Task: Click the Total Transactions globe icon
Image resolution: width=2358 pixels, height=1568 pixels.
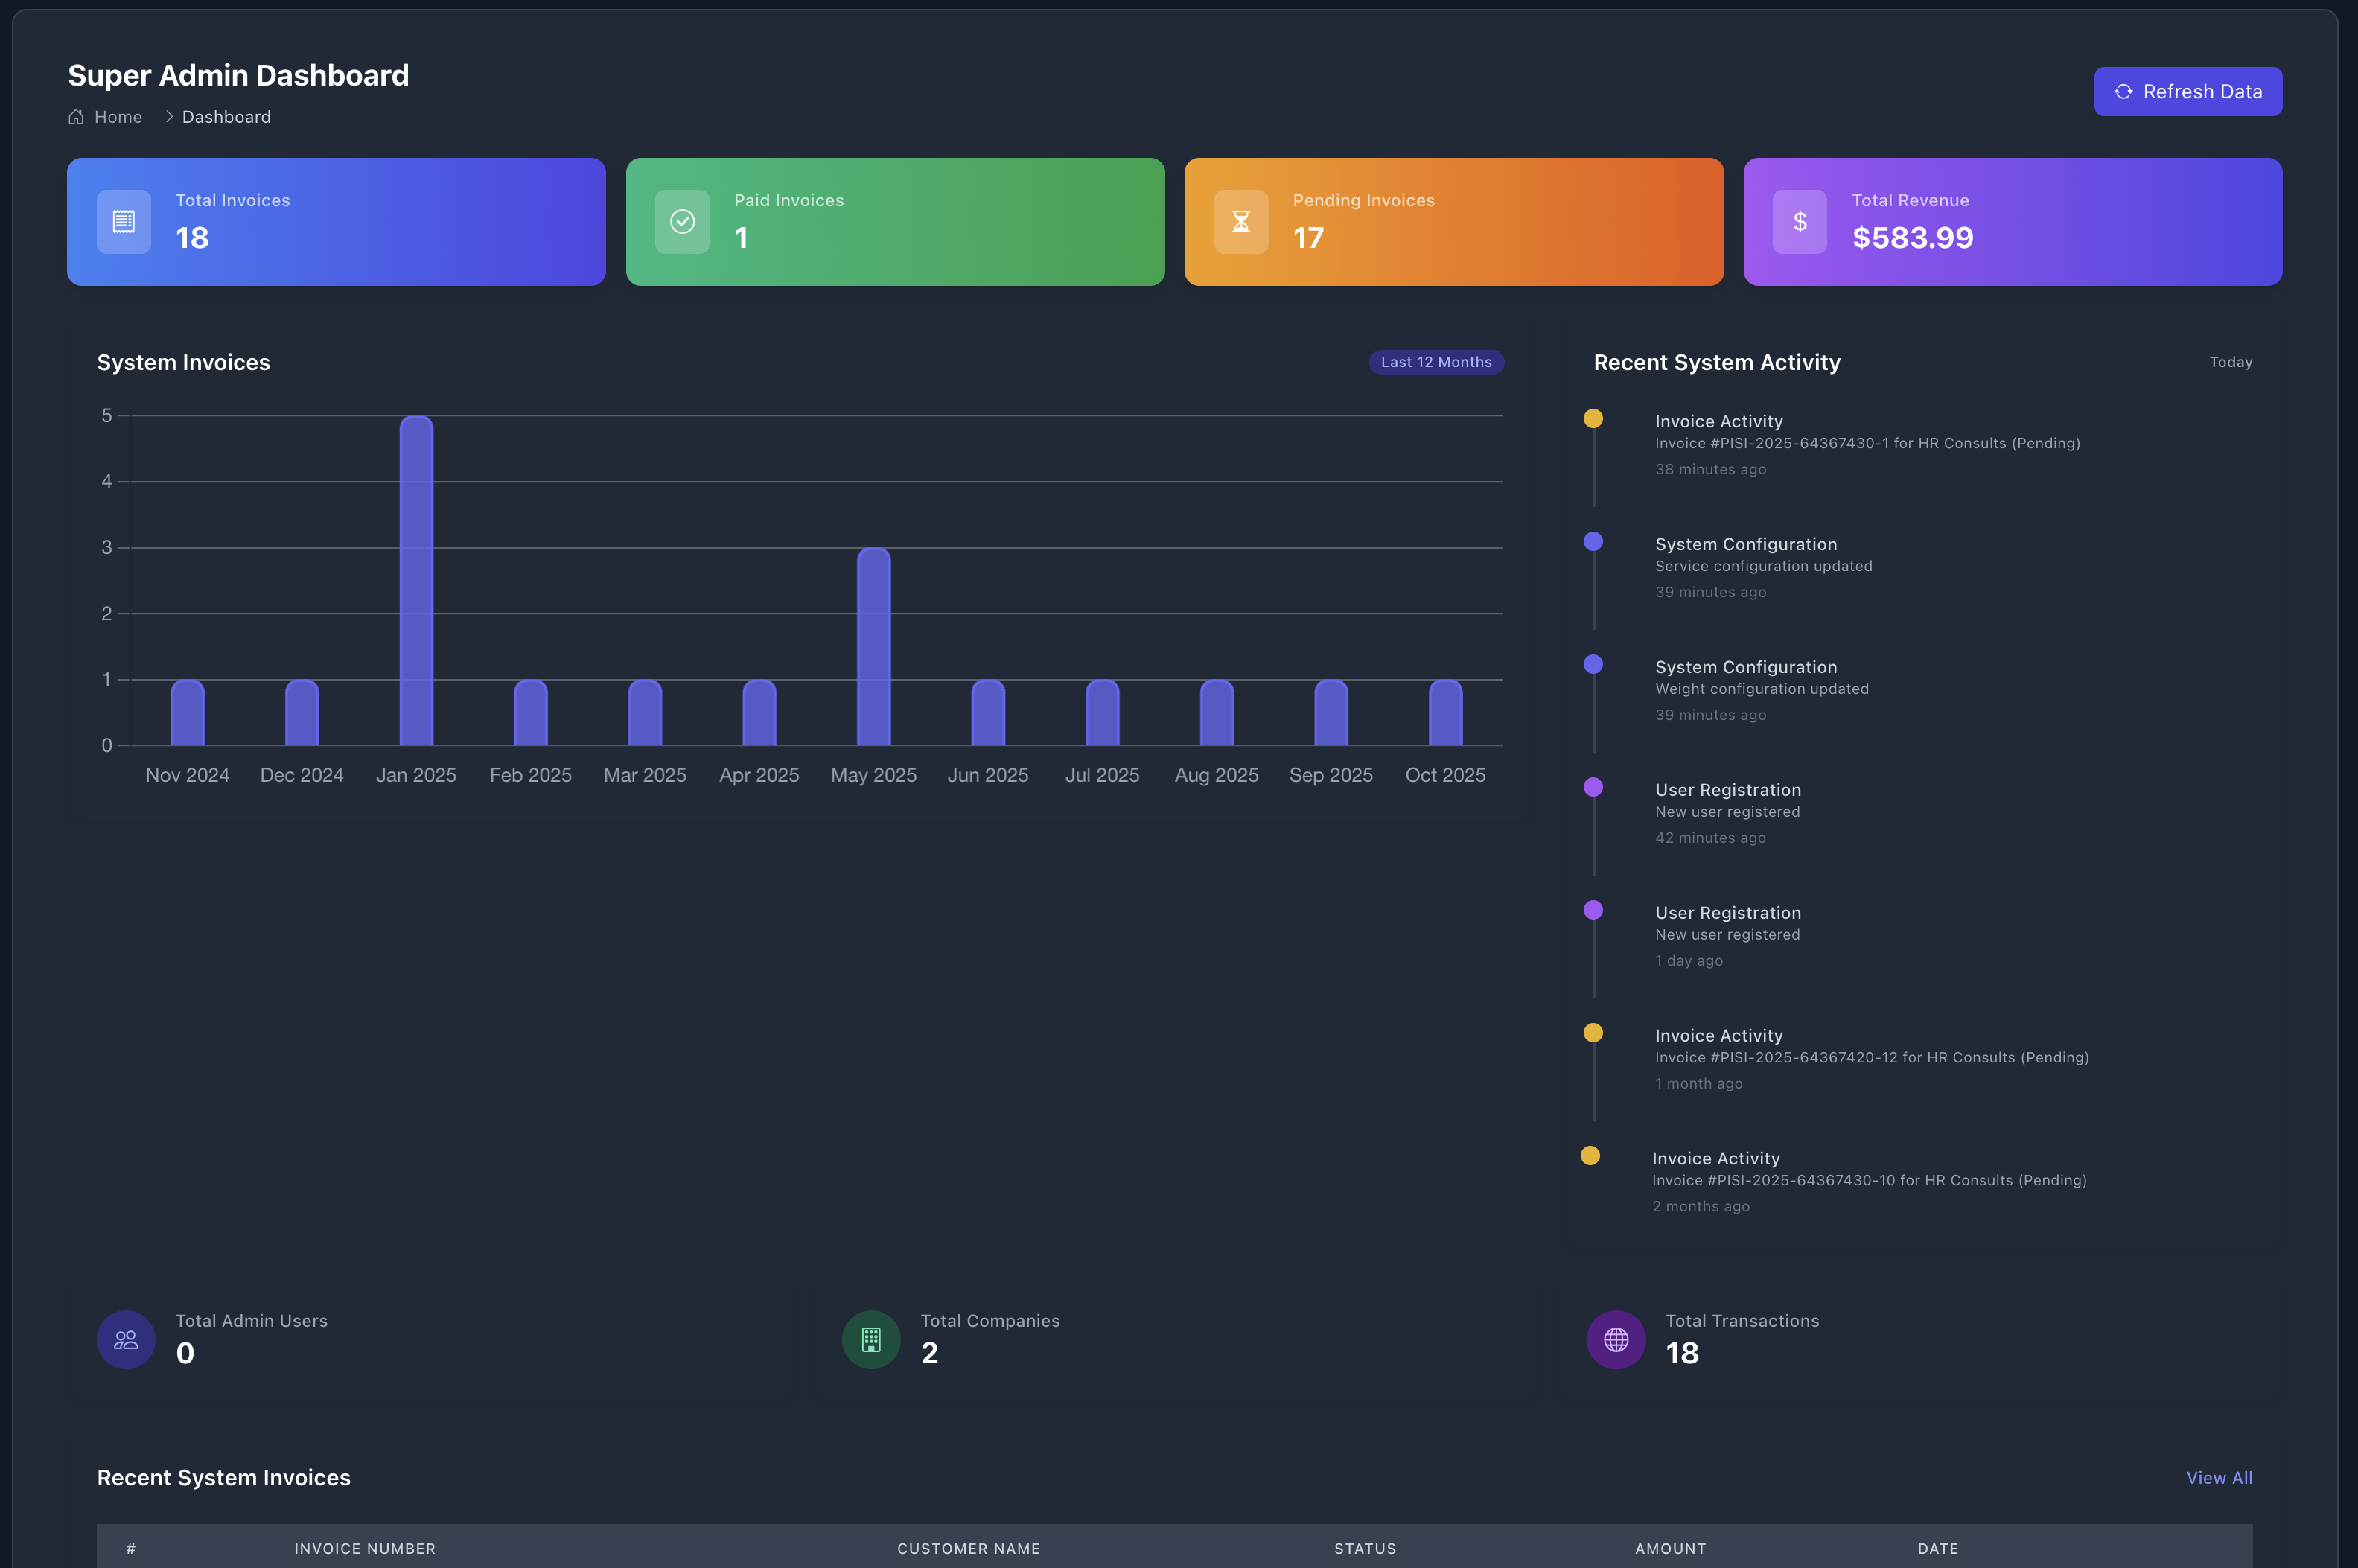Action: [x=1616, y=1339]
